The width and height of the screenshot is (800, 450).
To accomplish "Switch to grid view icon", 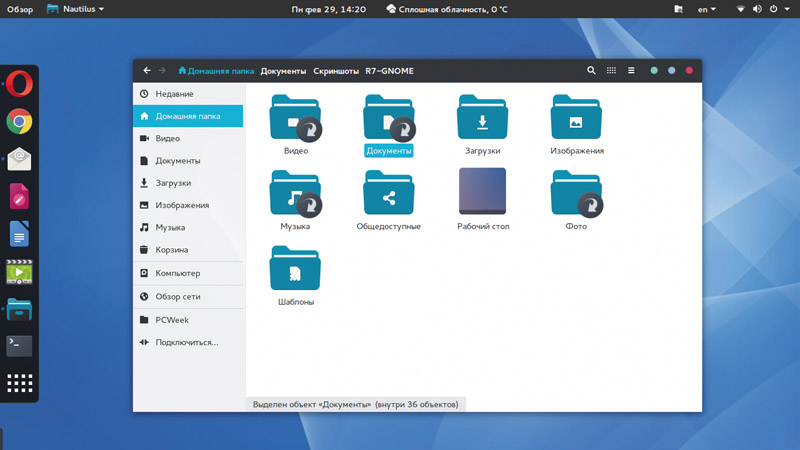I will click(x=611, y=70).
